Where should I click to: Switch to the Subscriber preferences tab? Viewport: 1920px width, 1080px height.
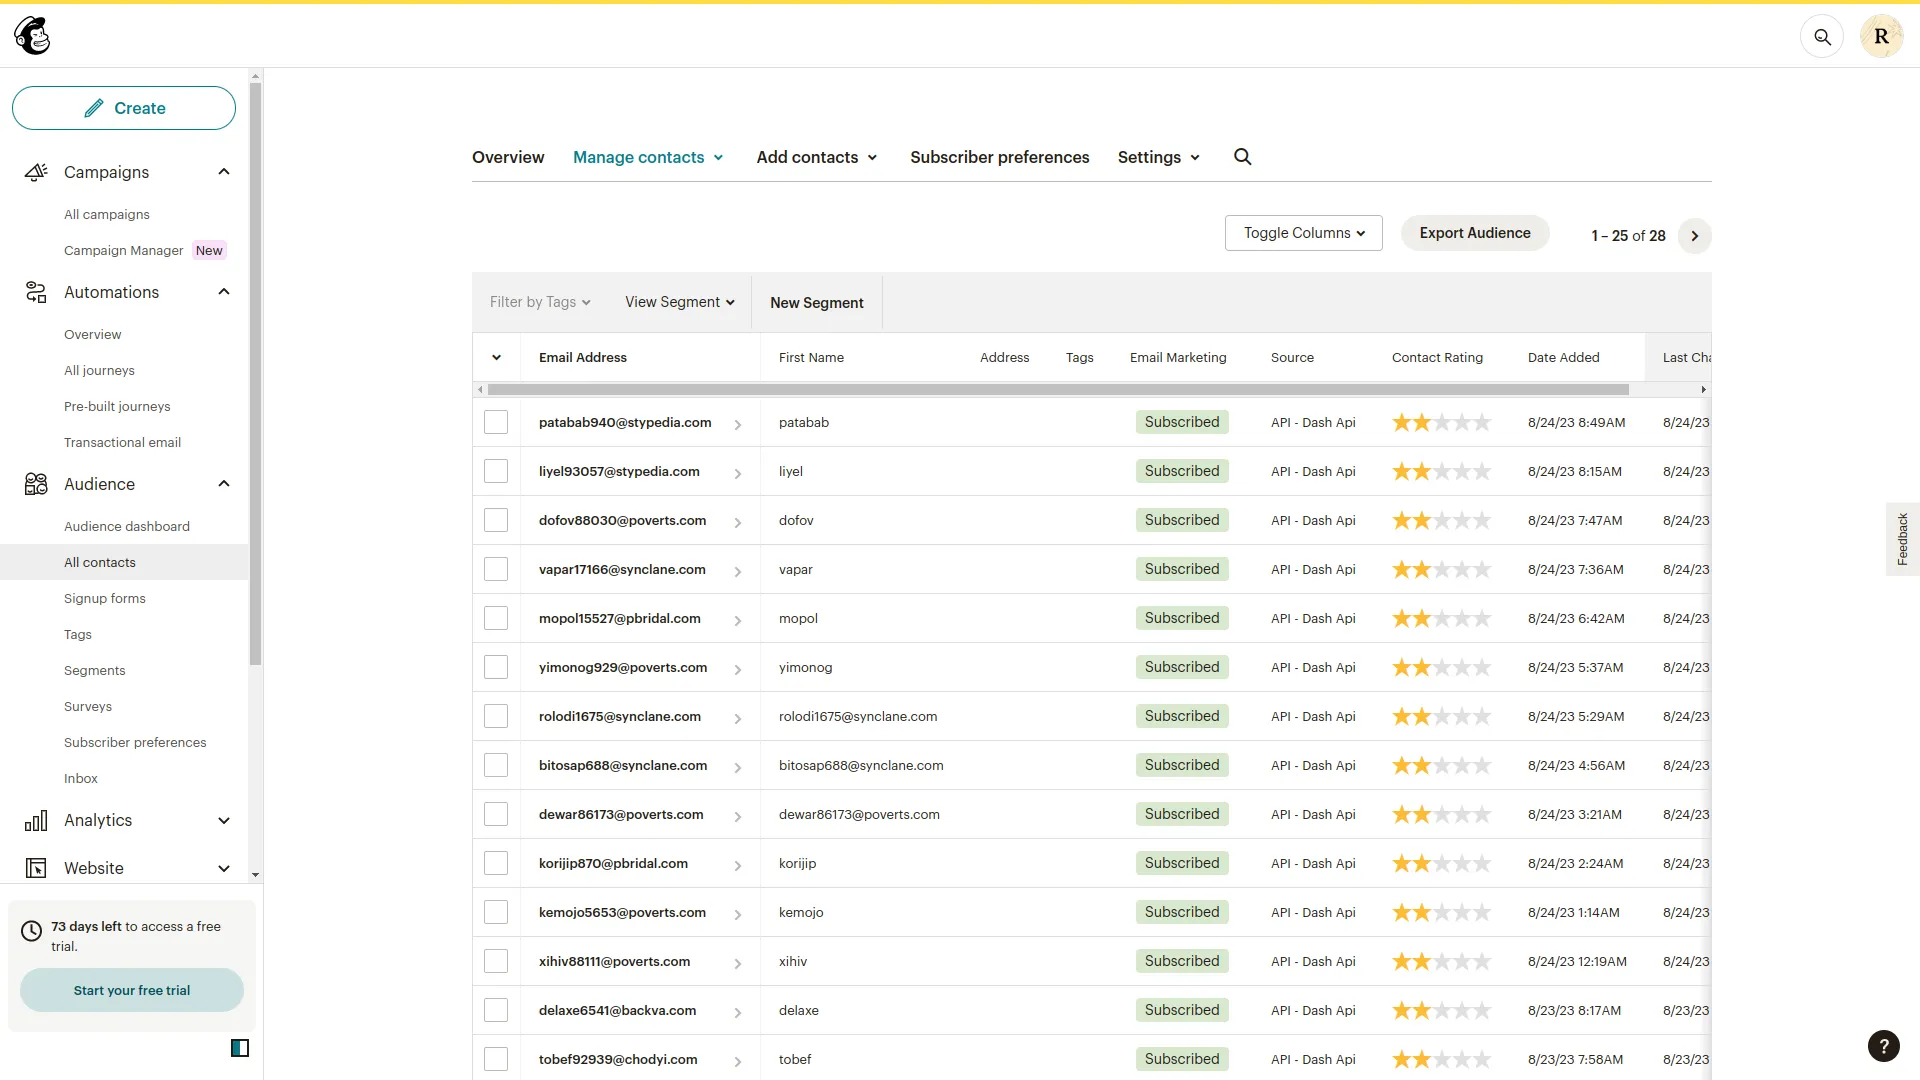click(999, 157)
